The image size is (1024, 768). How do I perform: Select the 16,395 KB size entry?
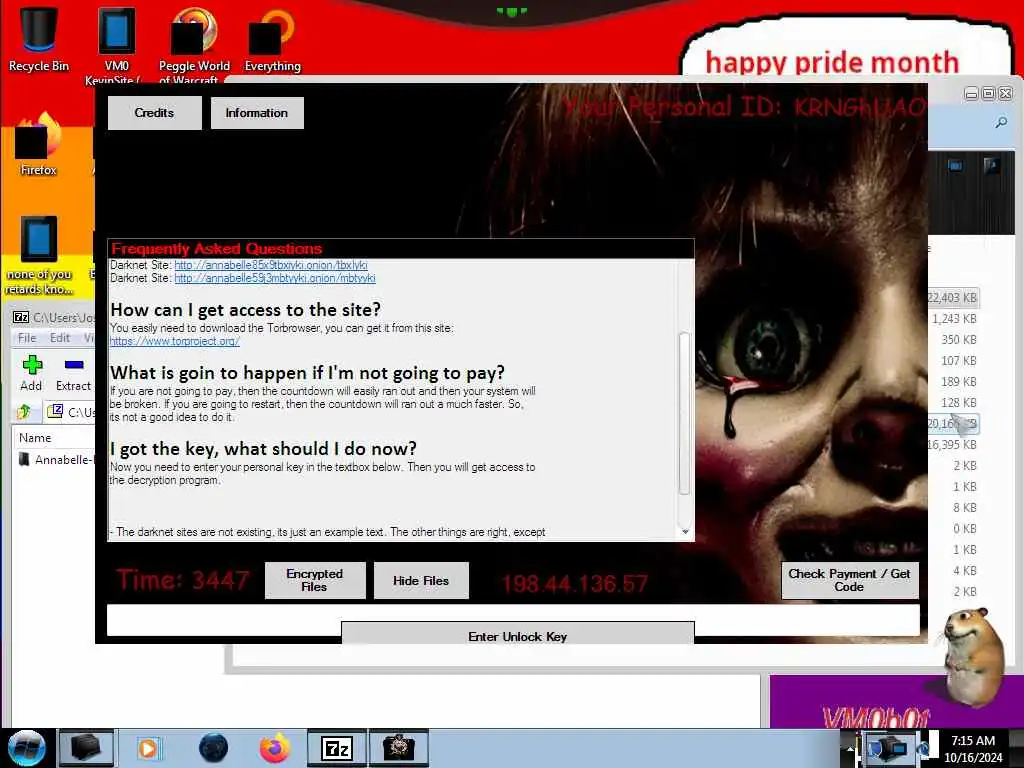(953, 445)
